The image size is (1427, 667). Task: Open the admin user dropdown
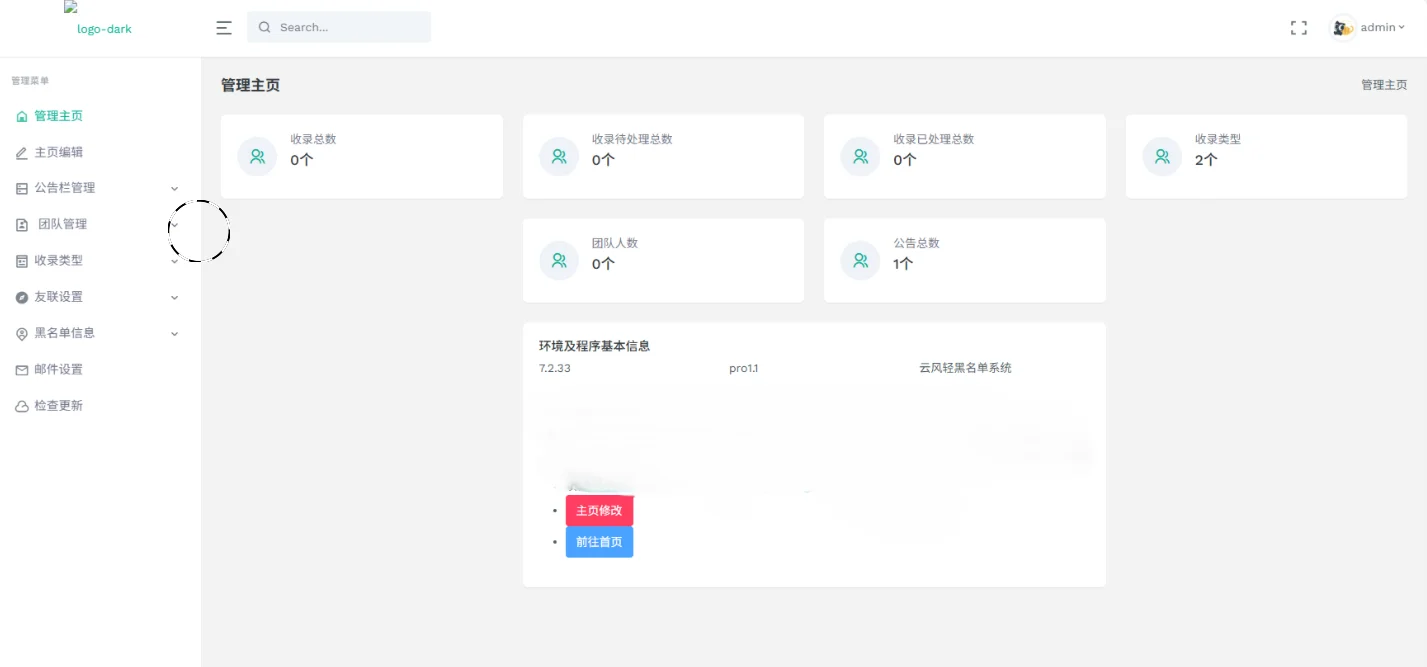[x=1367, y=28]
